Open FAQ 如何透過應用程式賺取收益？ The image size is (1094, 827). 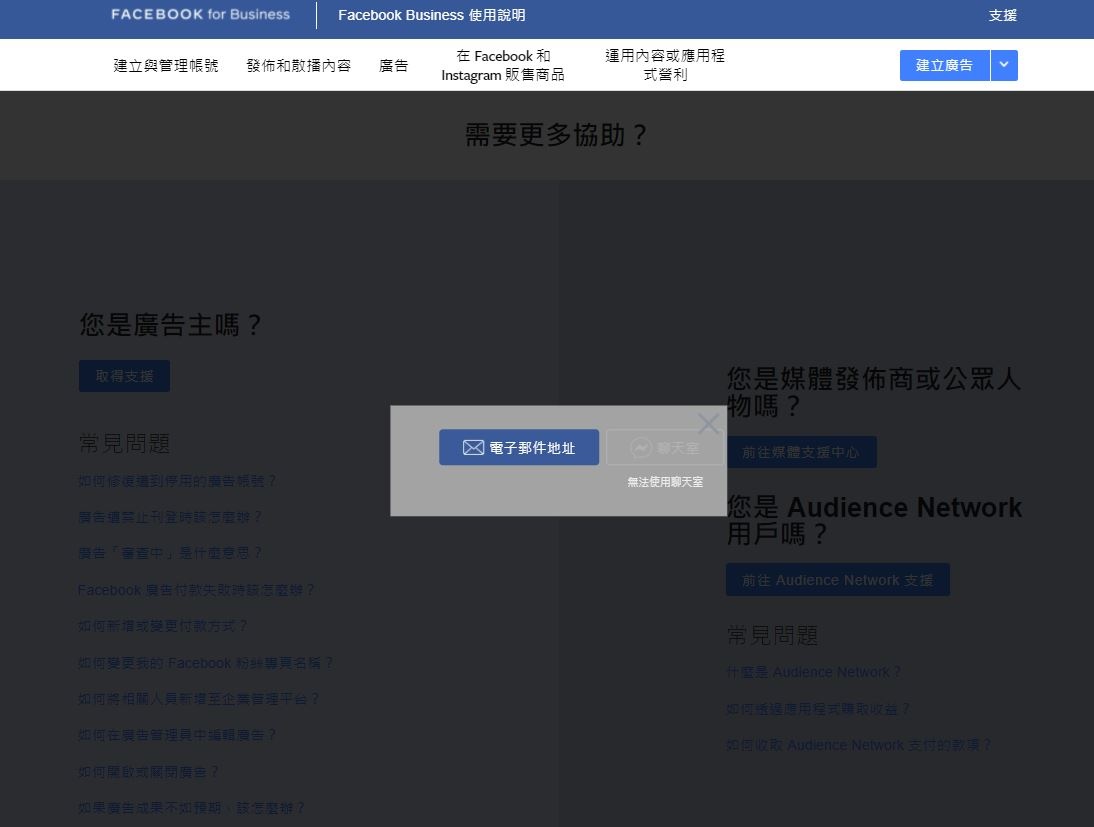click(x=818, y=709)
